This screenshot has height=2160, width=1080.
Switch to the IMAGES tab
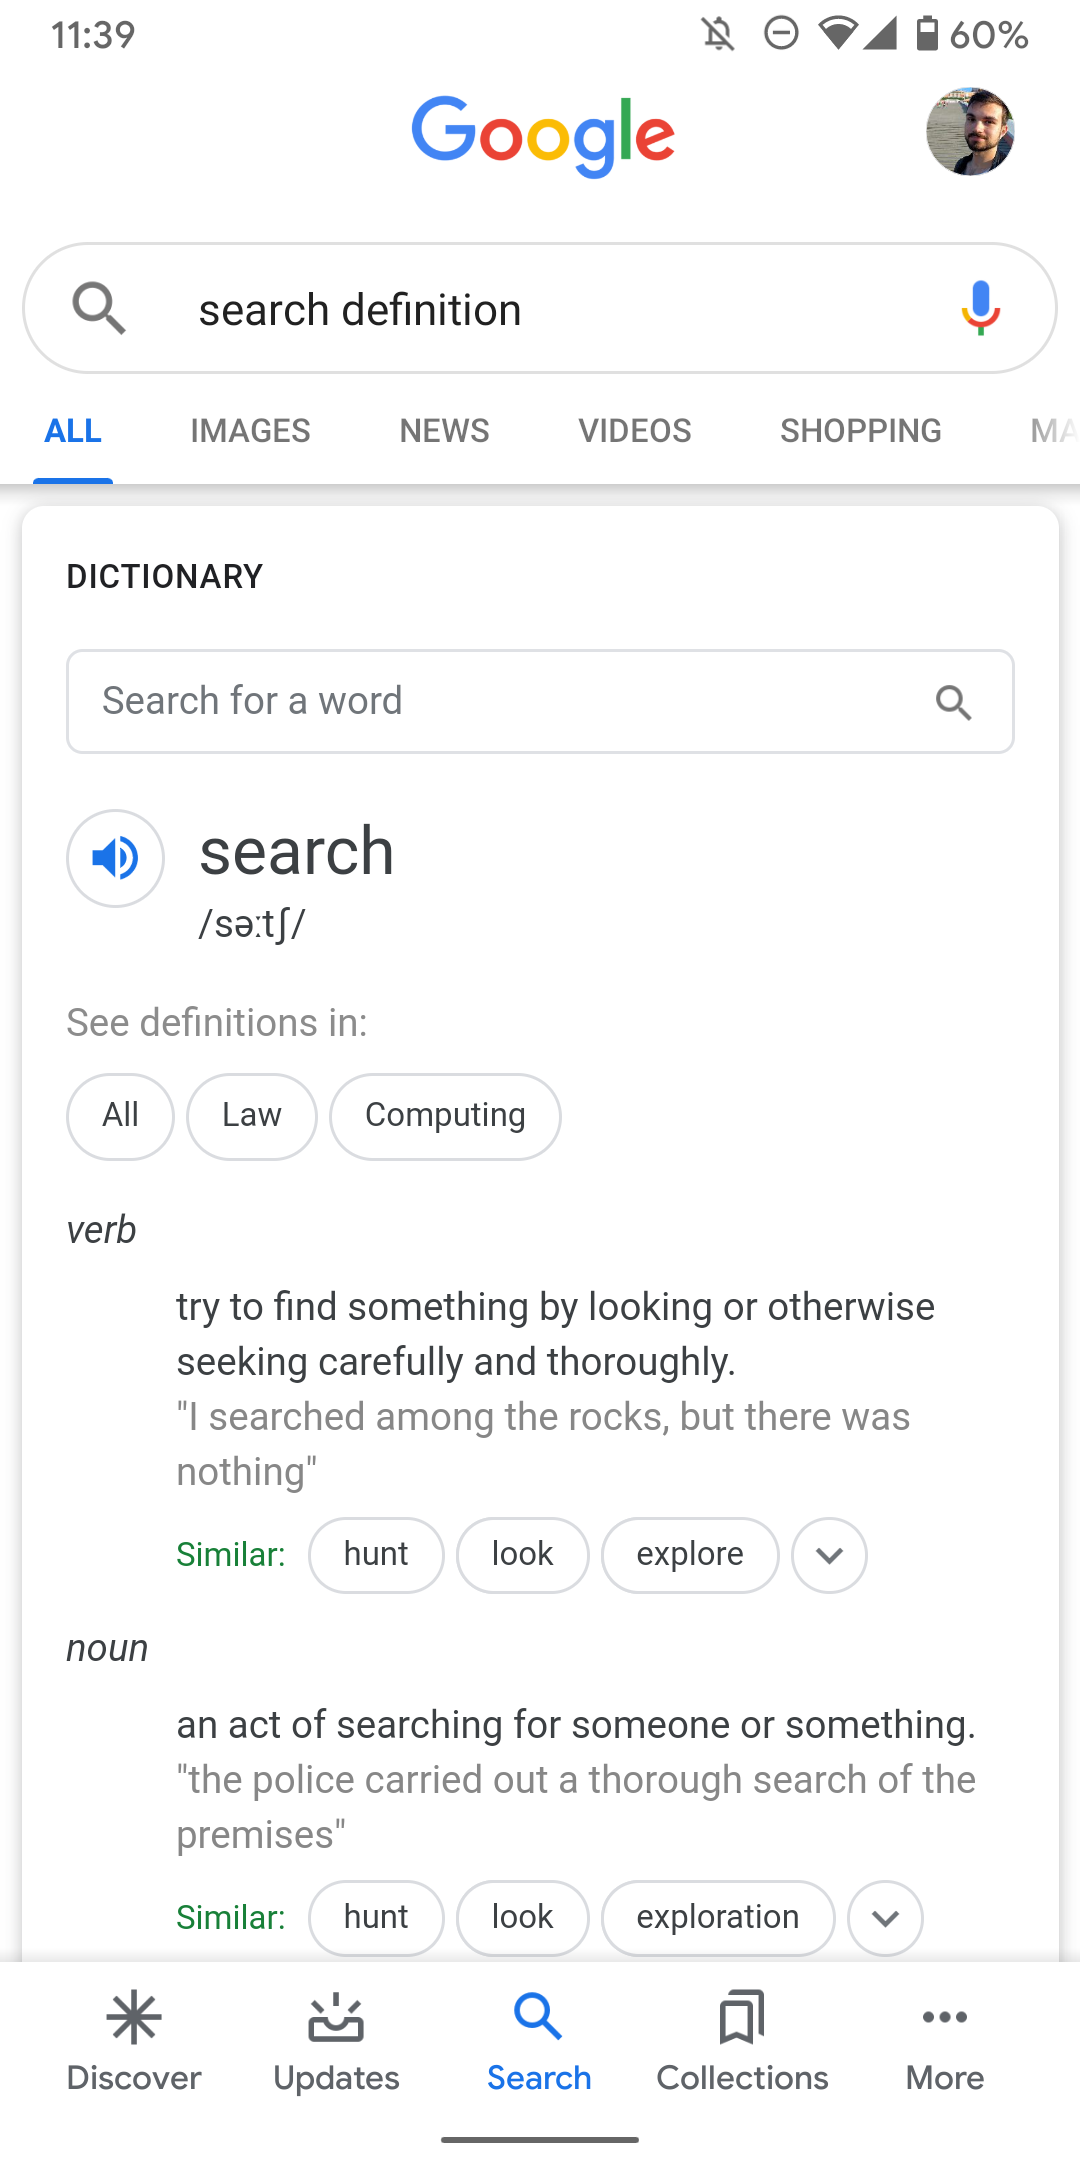(249, 431)
